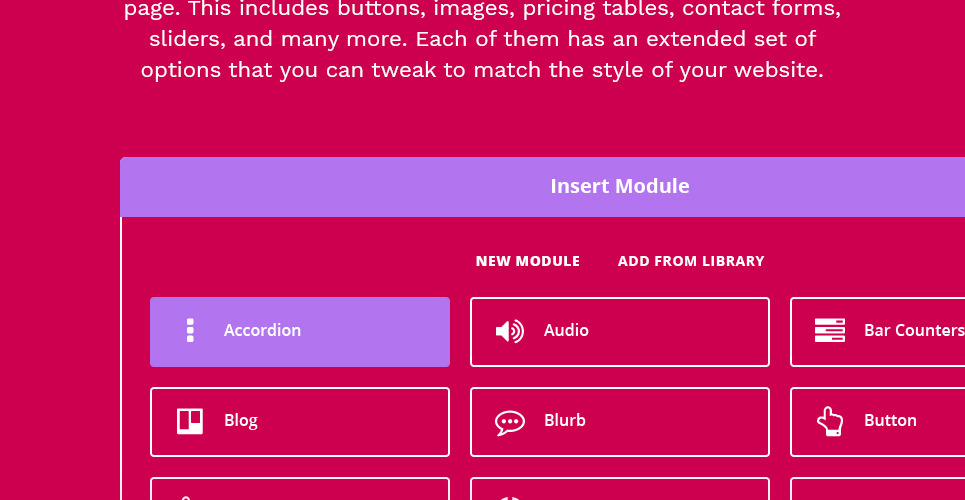965x500 pixels.
Task: Click the Blog layout icon
Action: click(190, 421)
